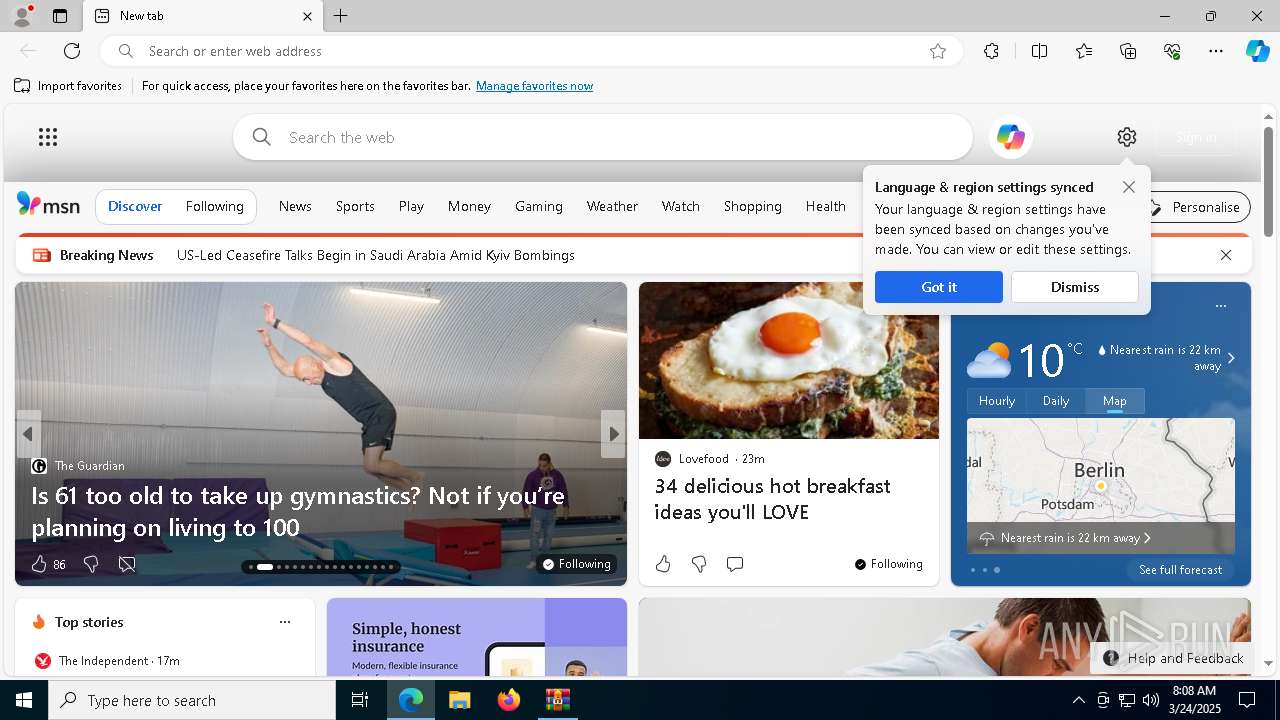1280x720 pixels.
Task: Click the Berlin weather map
Action: coord(1101,485)
